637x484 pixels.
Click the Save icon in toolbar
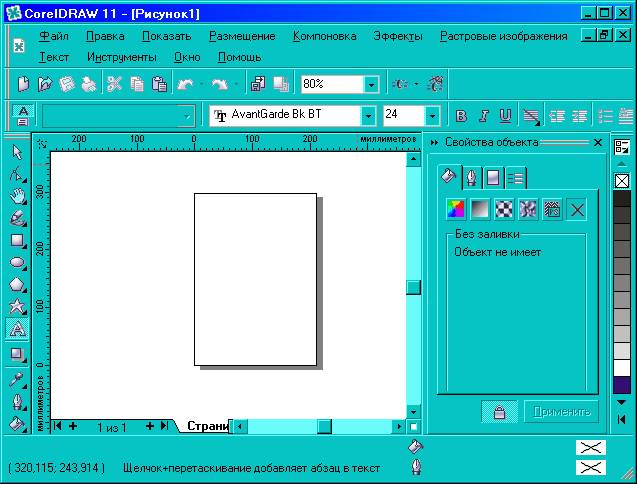(67, 84)
